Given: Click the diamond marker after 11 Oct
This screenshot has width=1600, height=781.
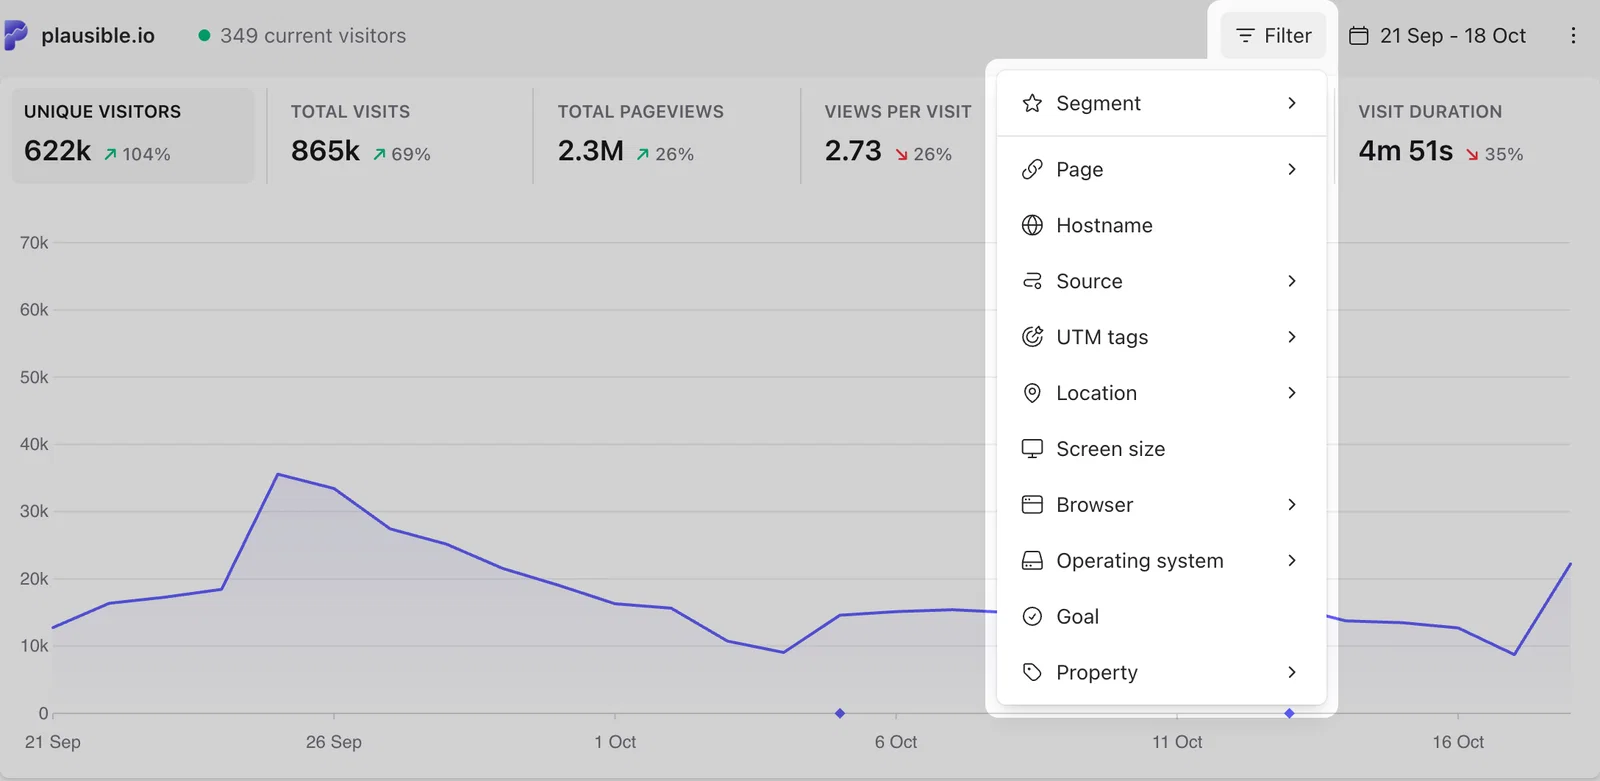Looking at the screenshot, I should click(x=1289, y=713).
